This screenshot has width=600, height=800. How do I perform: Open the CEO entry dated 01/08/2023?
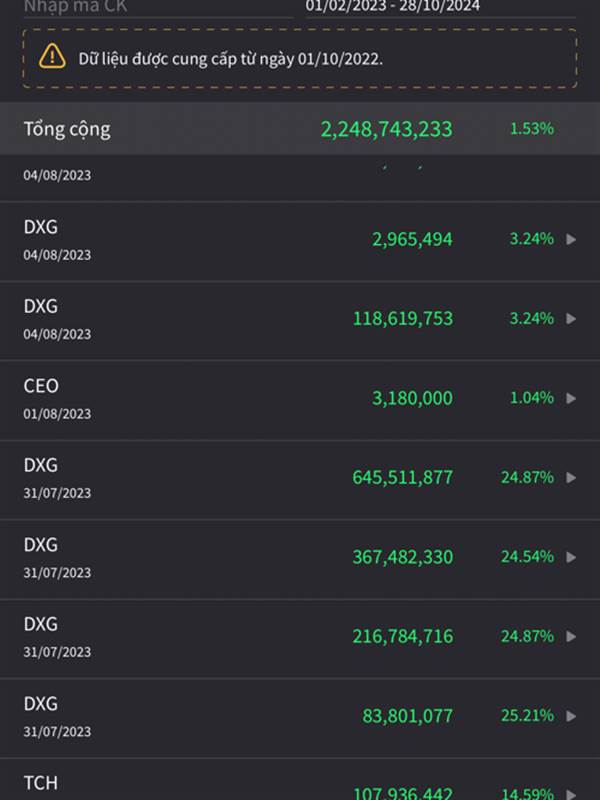pos(300,398)
